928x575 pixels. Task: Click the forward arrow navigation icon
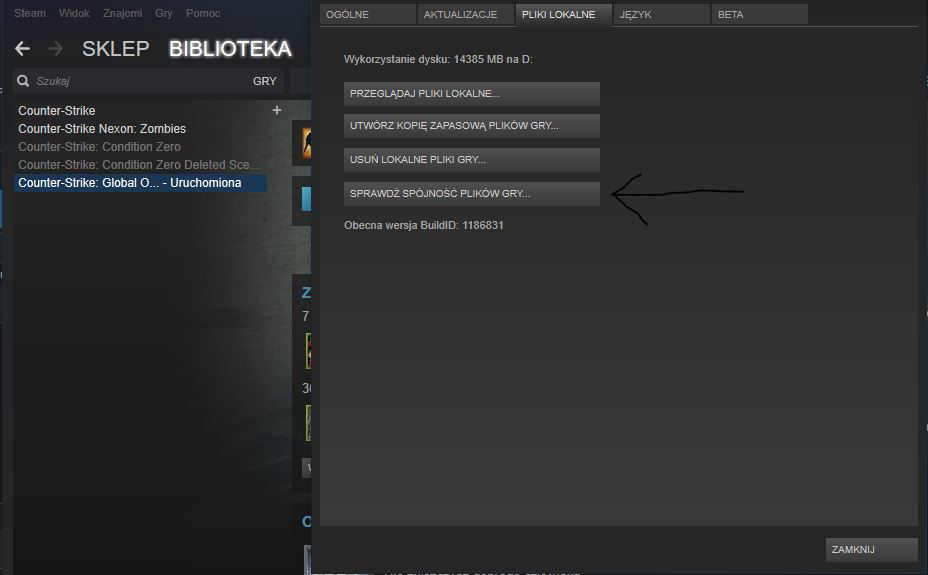coord(55,49)
